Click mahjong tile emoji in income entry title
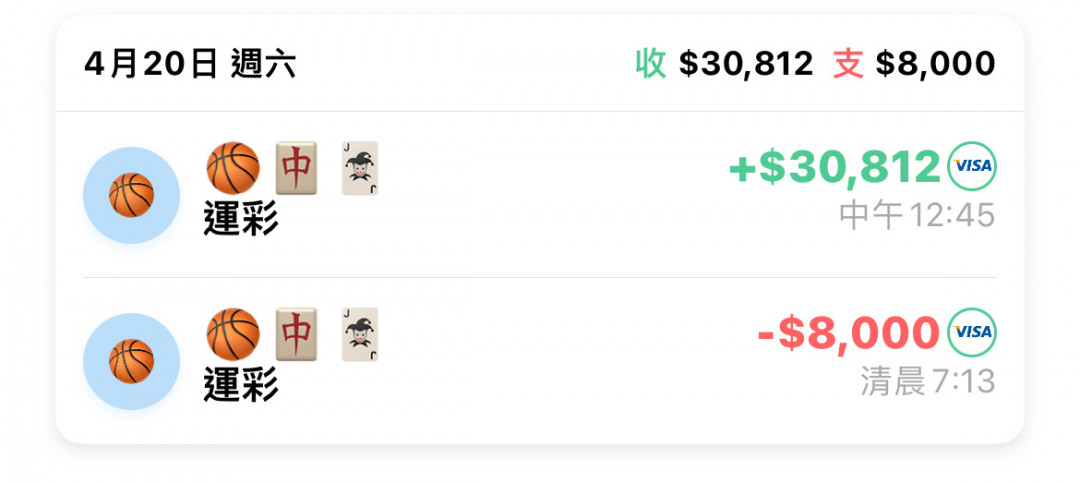This screenshot has width=1080, height=483. [x=296, y=168]
